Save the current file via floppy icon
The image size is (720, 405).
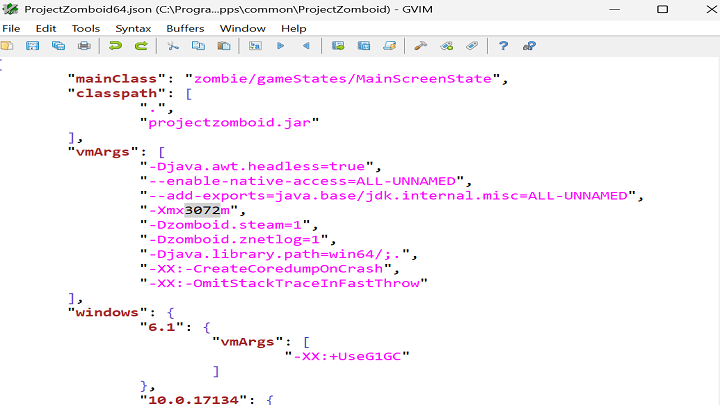coord(33,46)
